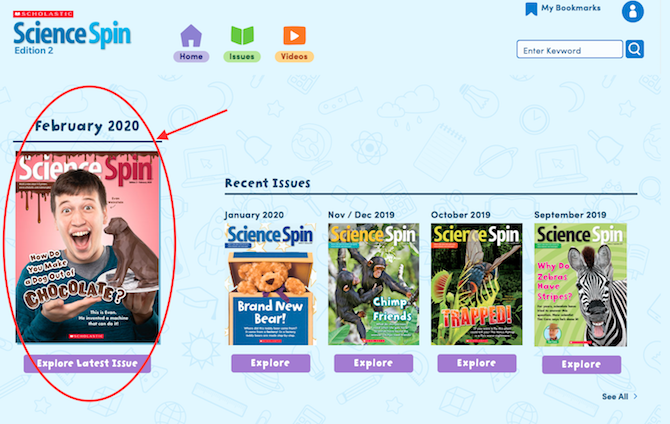The height and width of the screenshot is (424, 670).
Task: Explore the Nov / Dec 2019 issue
Action: pyautogui.click(x=373, y=363)
